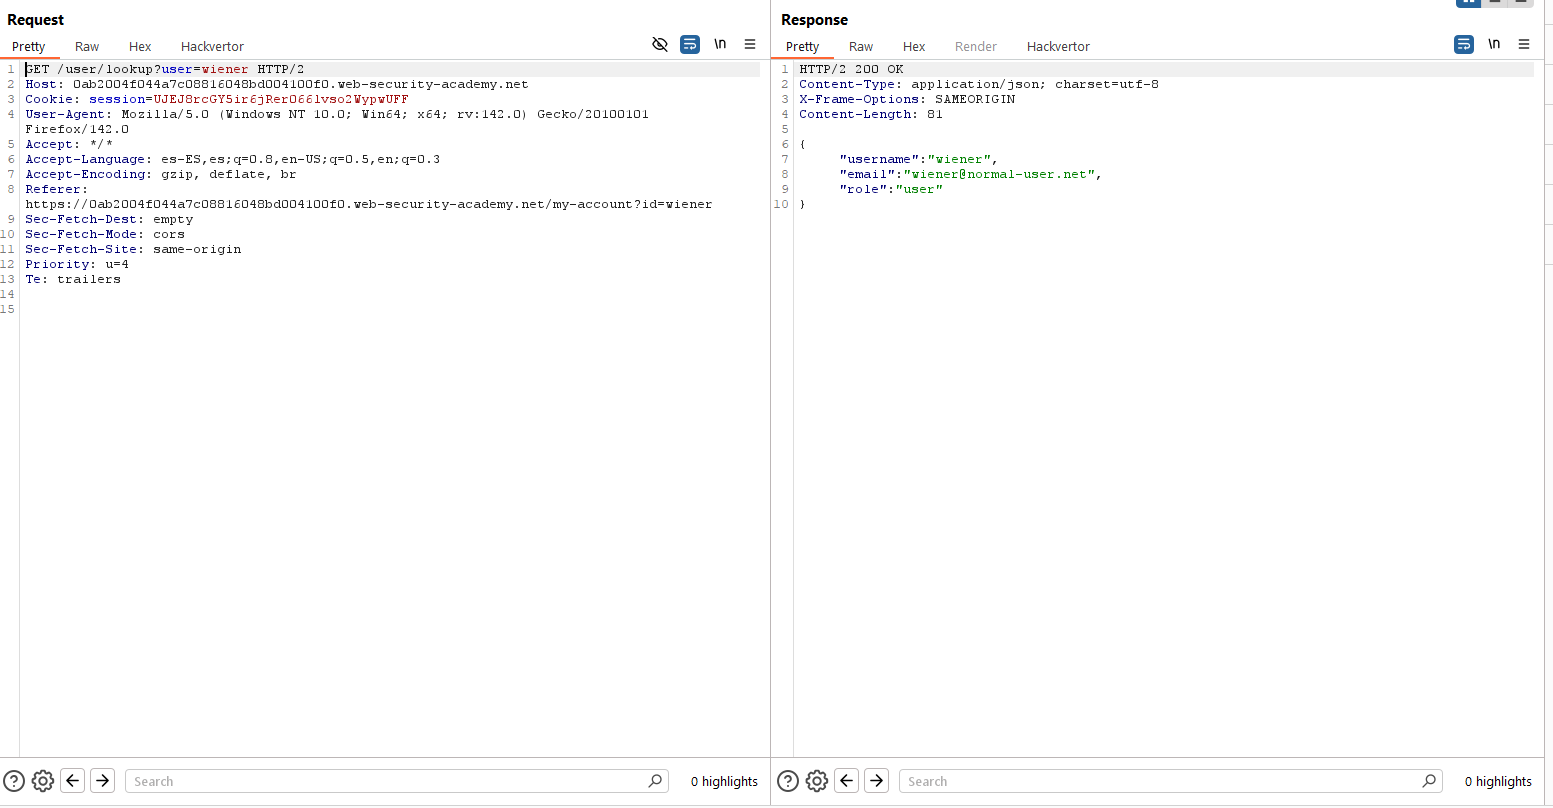The width and height of the screenshot is (1553, 808).
Task: Click magnifier icon in Response search field
Action: pyautogui.click(x=1429, y=781)
